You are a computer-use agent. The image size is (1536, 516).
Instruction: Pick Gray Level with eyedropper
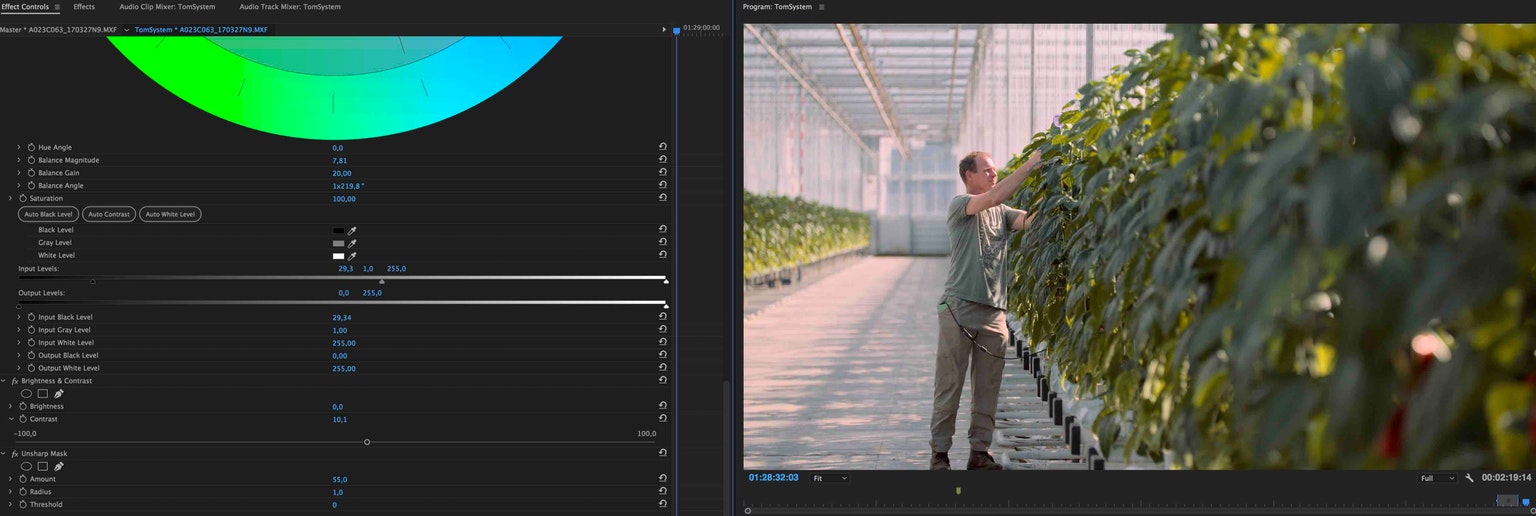click(352, 243)
